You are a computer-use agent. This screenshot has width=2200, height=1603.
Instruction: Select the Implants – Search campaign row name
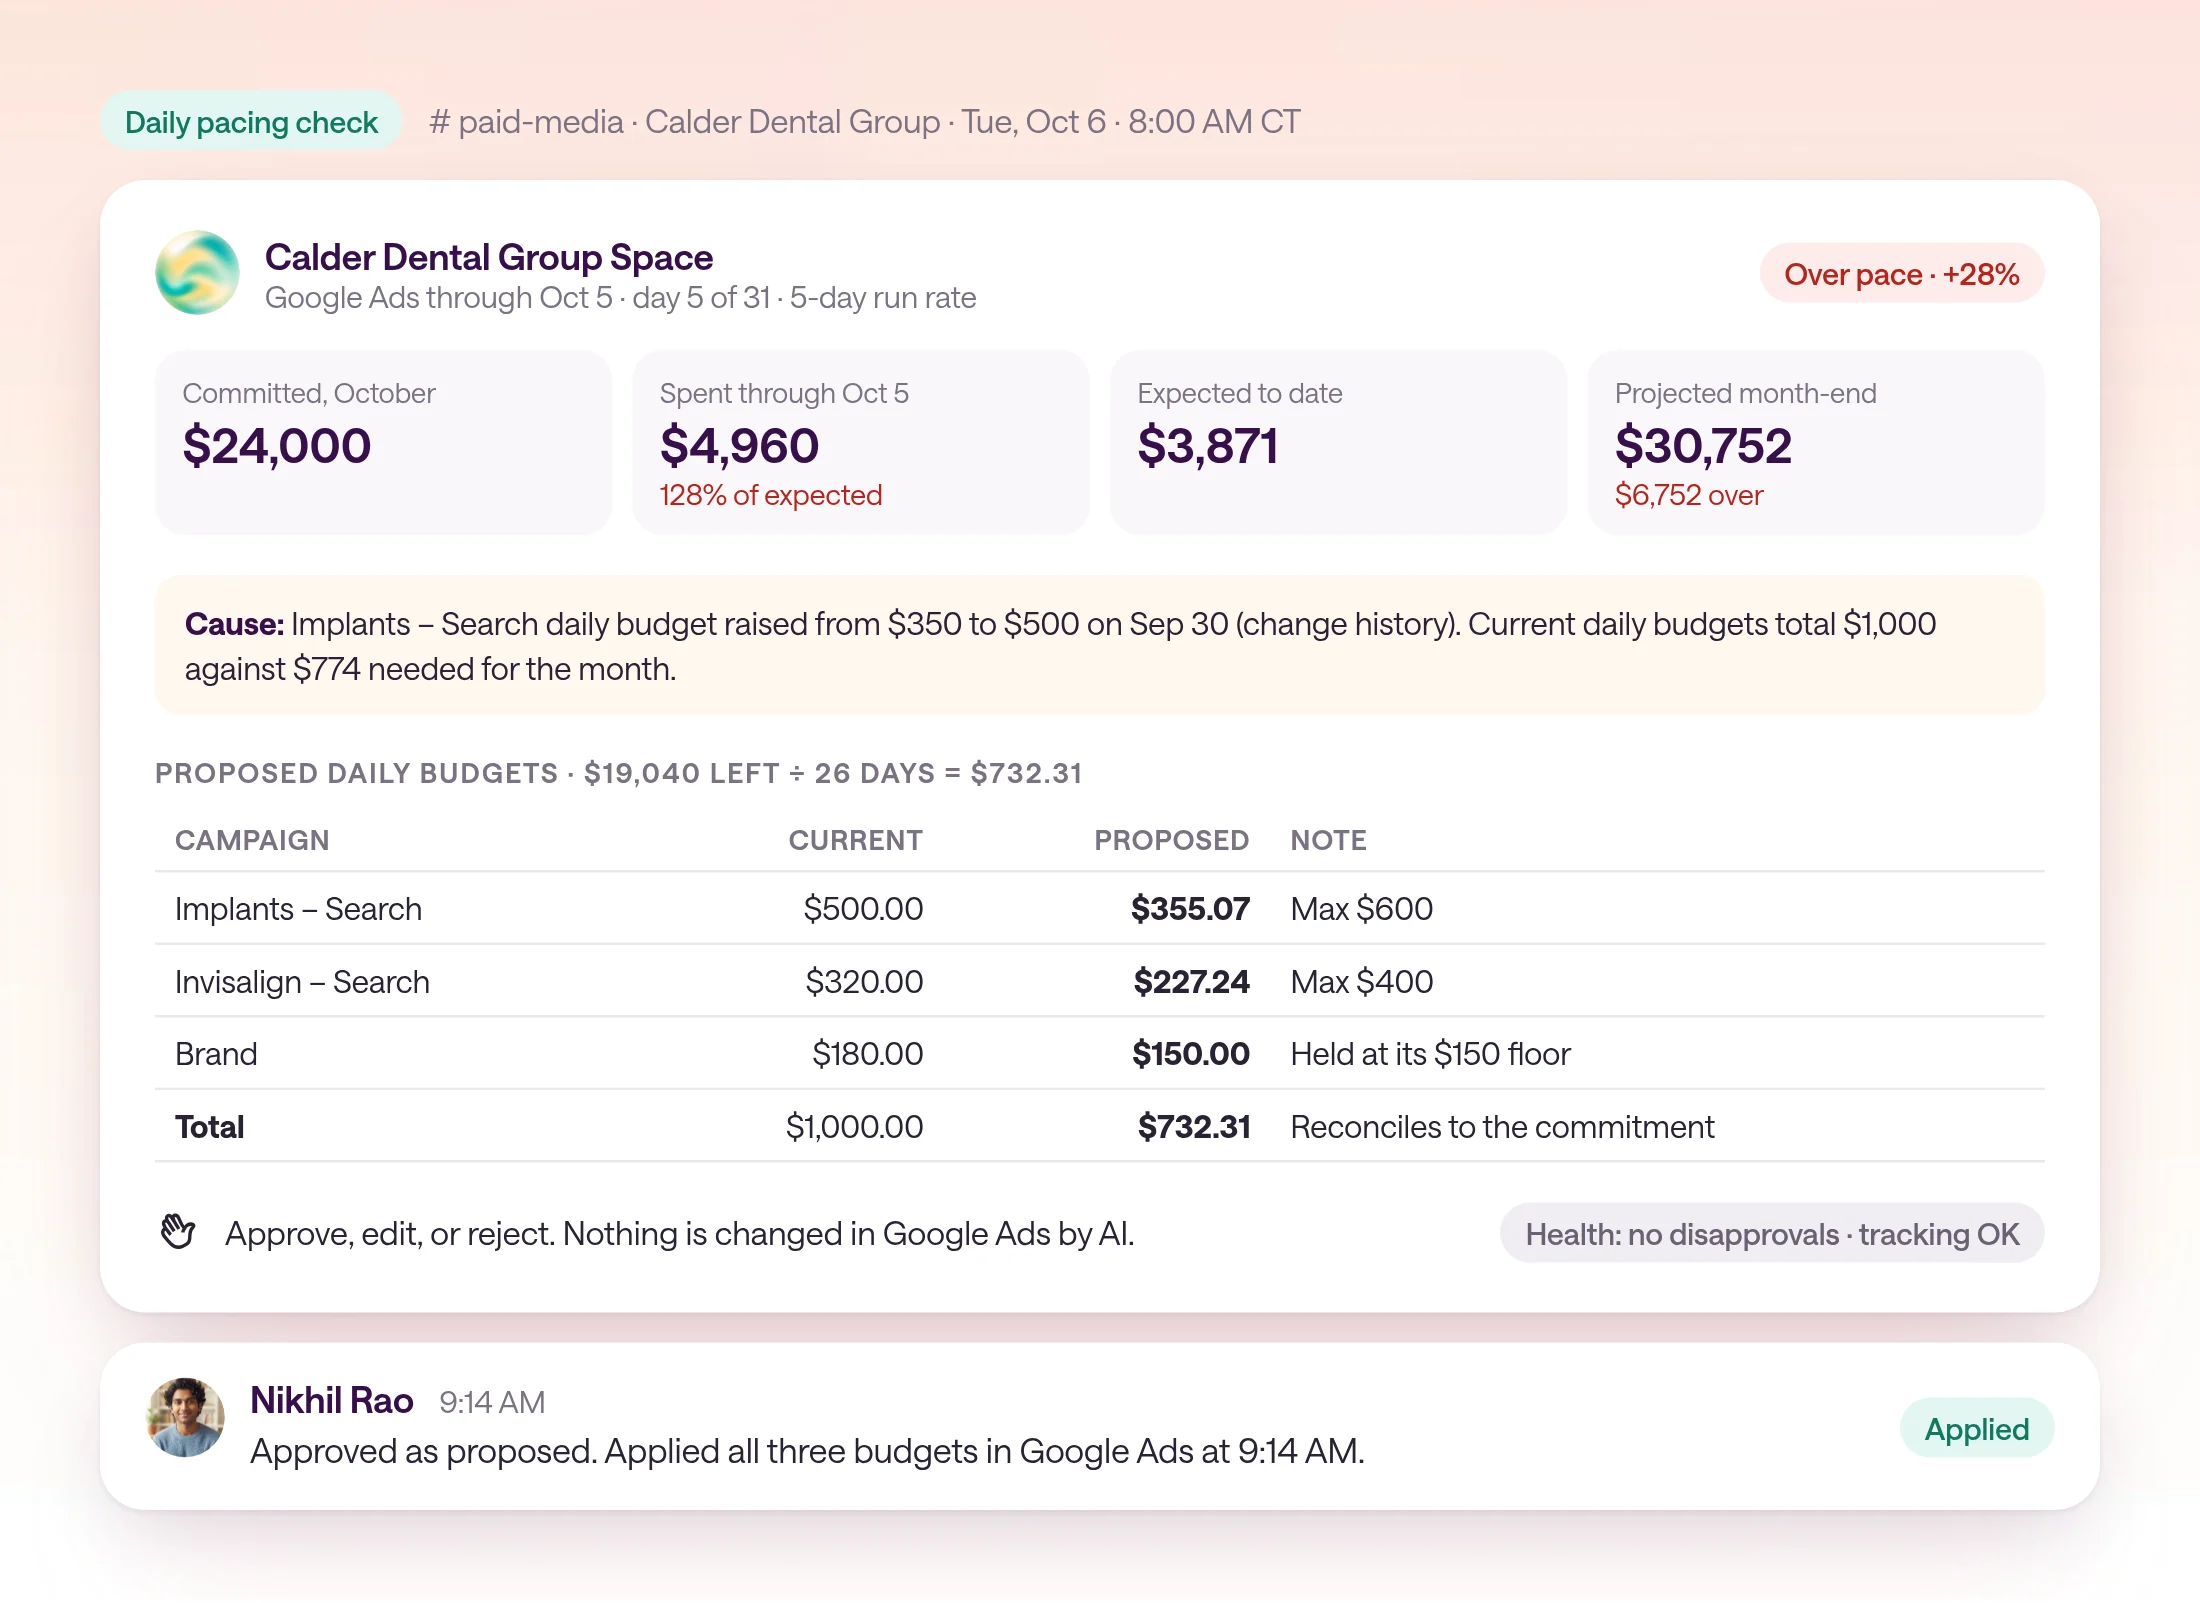pos(299,909)
